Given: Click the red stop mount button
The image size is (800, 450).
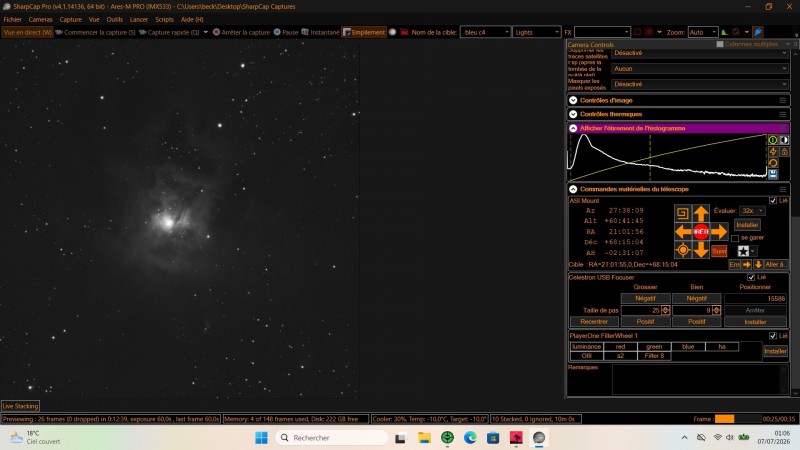Looking at the screenshot, I should 701,232.
